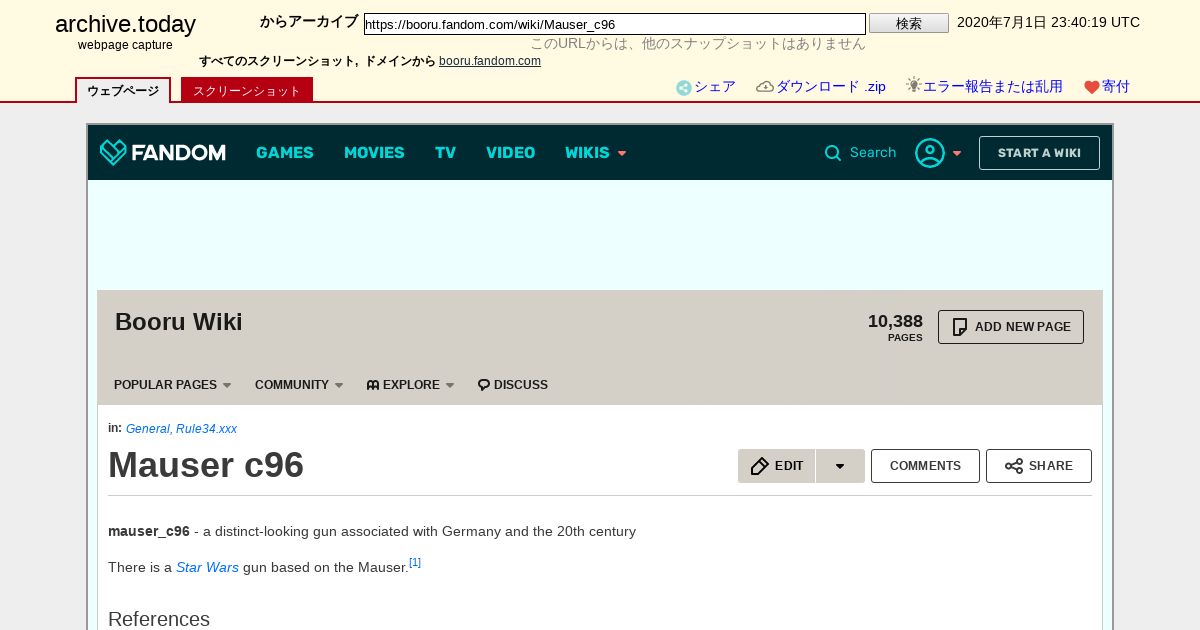Click the SHARE button
Screen dimensions: 1200x630
coord(1039,466)
